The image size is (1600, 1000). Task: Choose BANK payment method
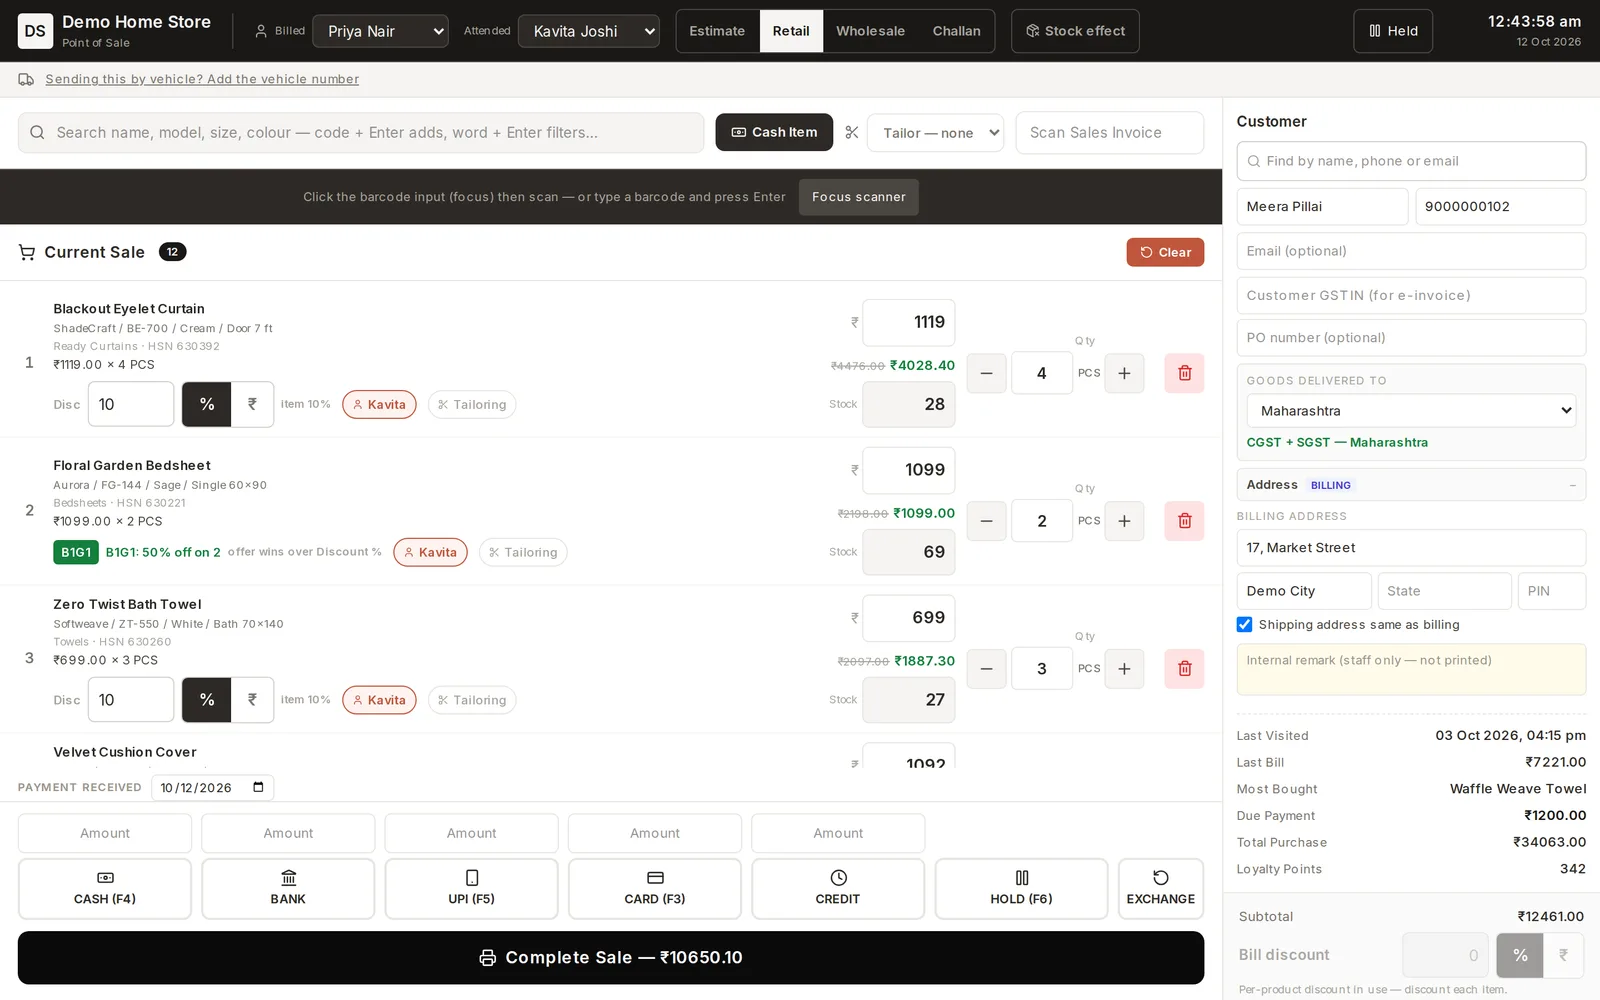[x=288, y=888]
